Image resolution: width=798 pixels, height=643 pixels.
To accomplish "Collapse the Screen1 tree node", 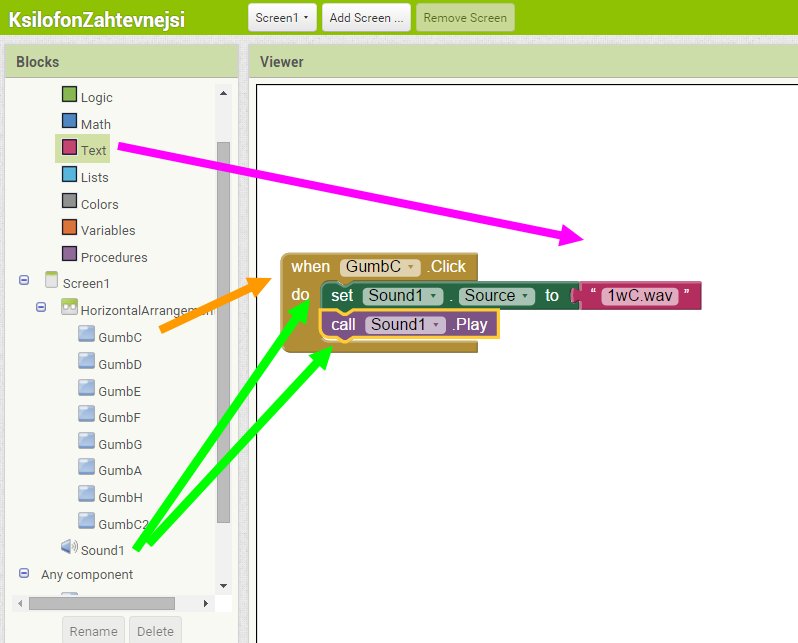I will (24, 282).
